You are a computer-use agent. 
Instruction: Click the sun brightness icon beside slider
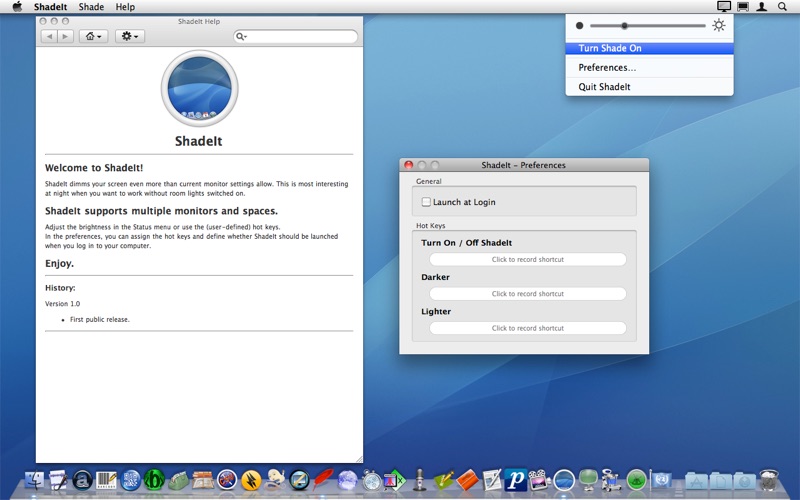point(718,26)
